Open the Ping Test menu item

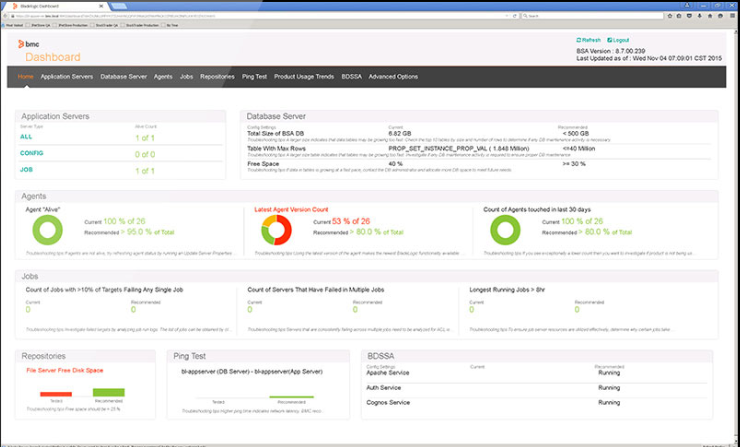pos(254,76)
